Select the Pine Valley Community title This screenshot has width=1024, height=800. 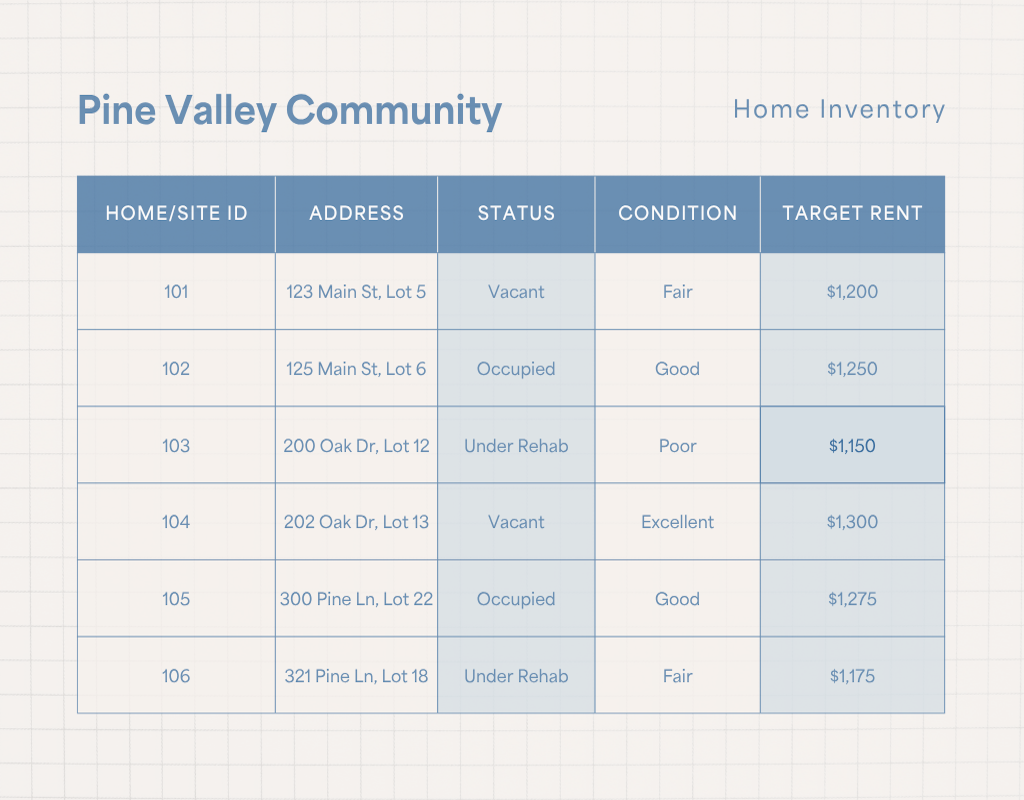(x=289, y=110)
